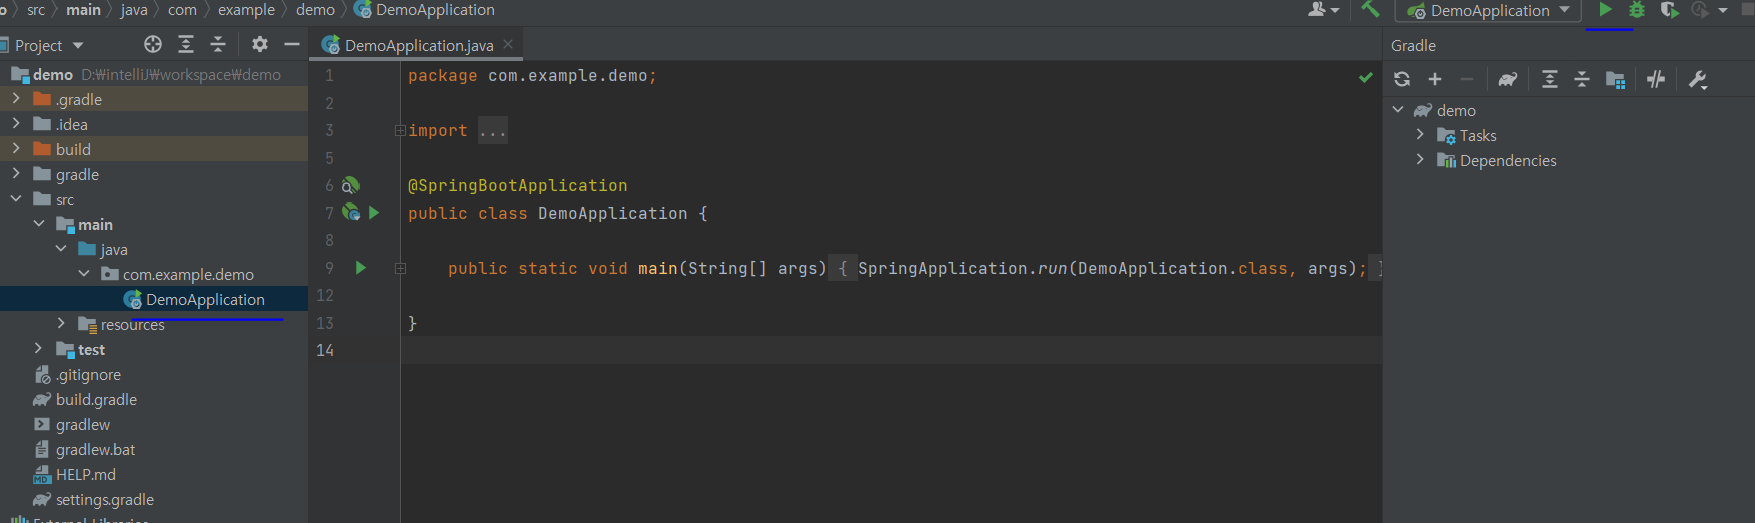
Task: Collapse the src folder
Action: pos(16,198)
